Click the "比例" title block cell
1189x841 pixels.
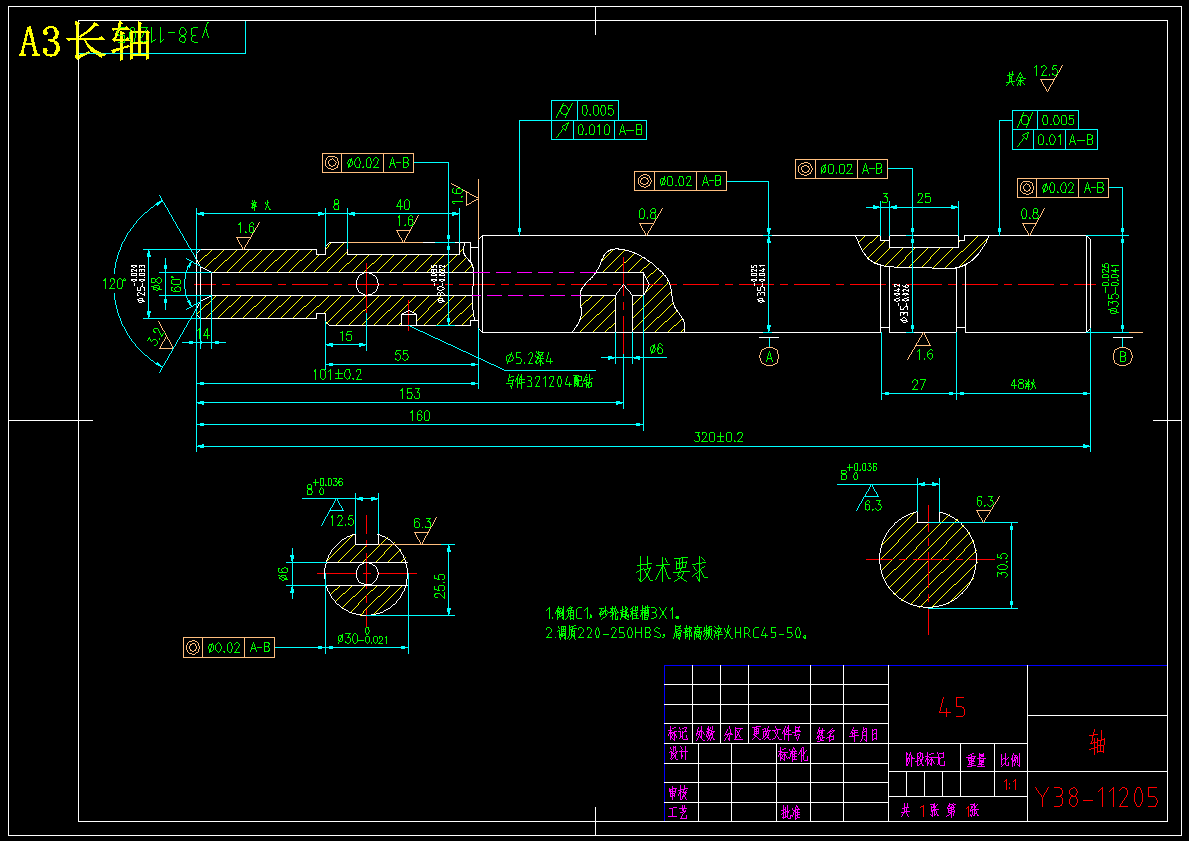tap(1010, 760)
